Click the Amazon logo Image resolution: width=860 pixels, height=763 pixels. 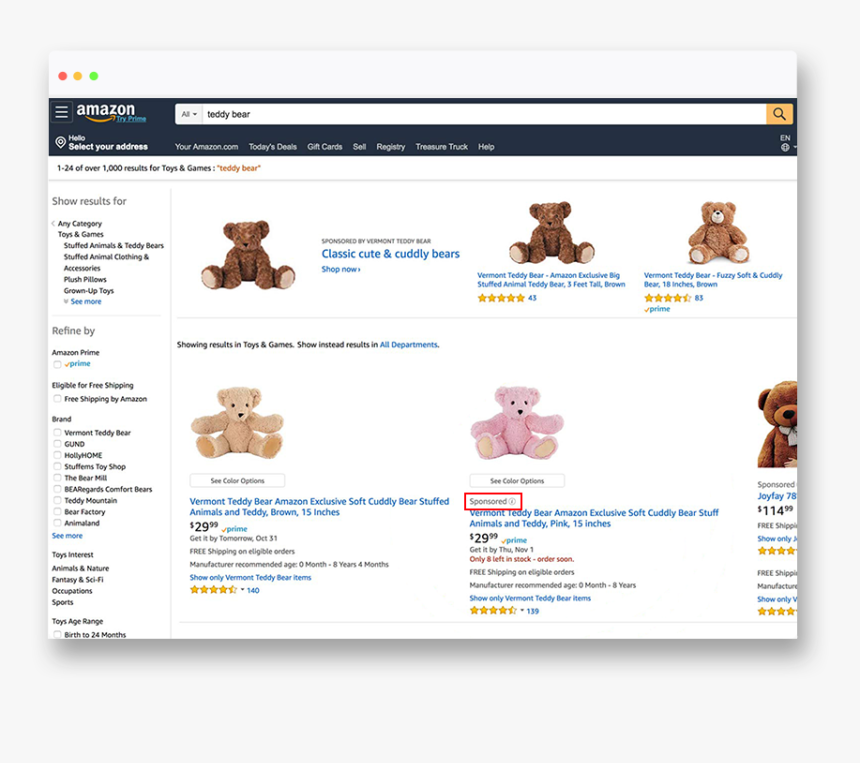pos(111,112)
